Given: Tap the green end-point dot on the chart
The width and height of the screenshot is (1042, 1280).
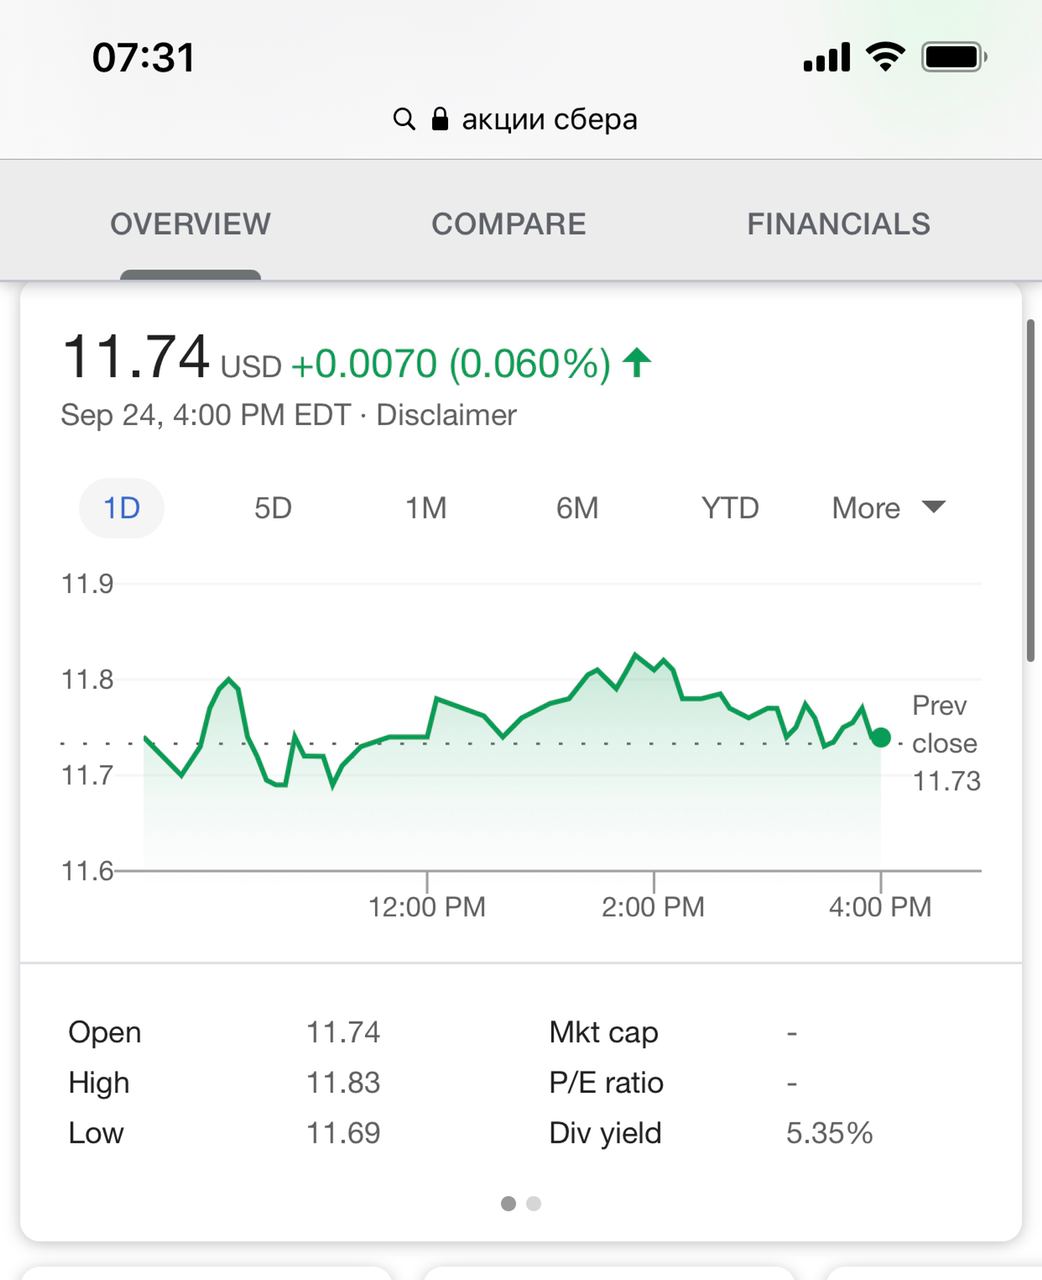Looking at the screenshot, I should point(881,738).
